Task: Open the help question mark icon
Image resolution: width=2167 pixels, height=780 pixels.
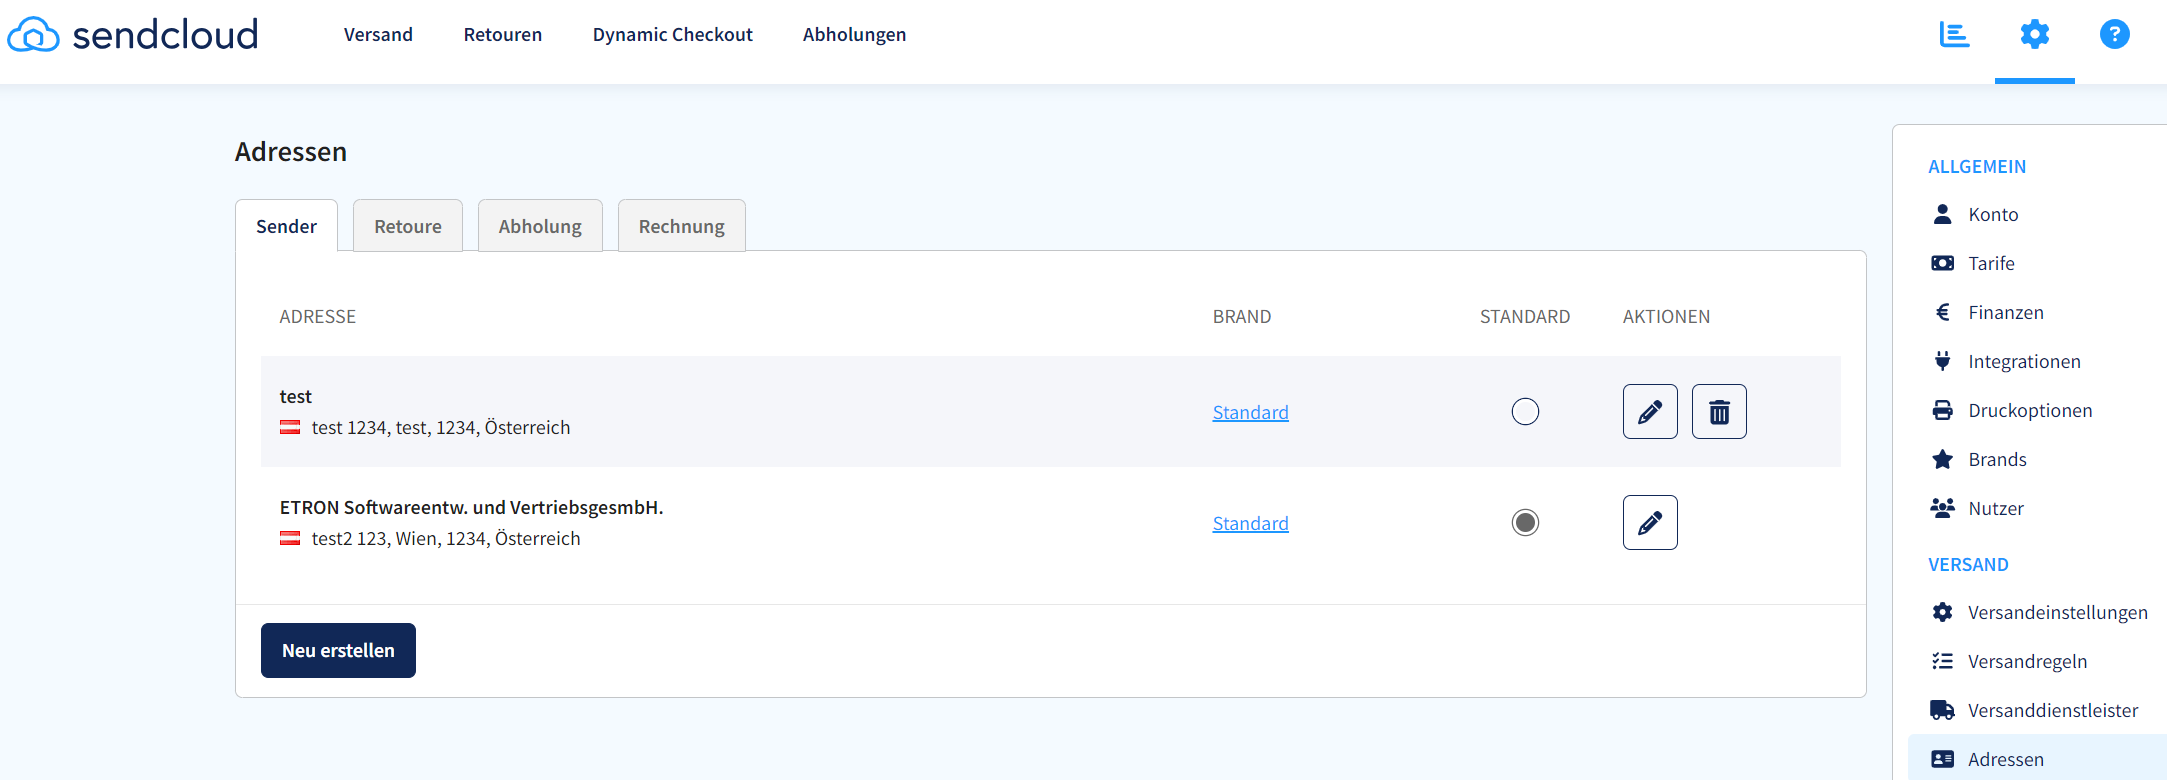Action: pyautogui.click(x=2114, y=35)
